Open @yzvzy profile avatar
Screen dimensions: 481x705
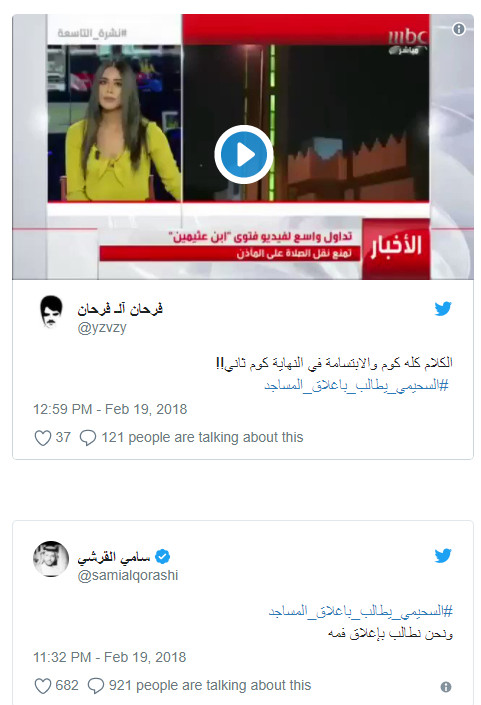pyautogui.click(x=51, y=312)
